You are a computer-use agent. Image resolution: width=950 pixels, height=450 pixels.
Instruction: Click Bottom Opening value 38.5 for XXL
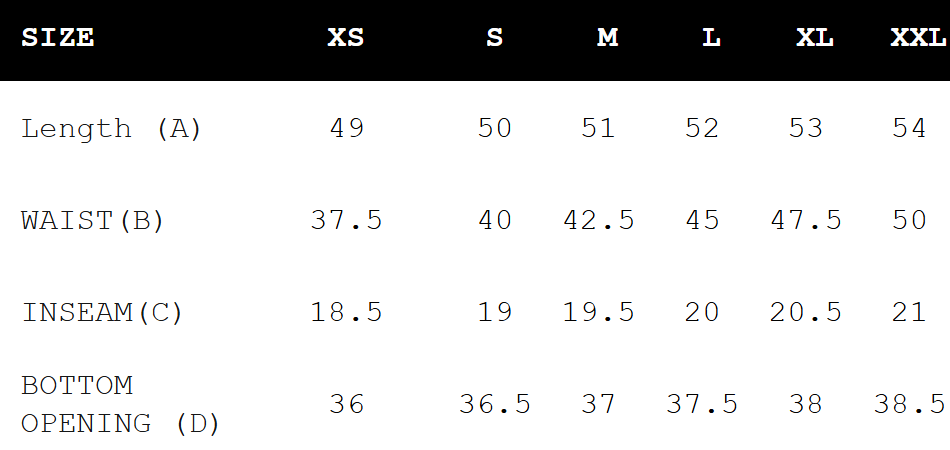click(909, 404)
